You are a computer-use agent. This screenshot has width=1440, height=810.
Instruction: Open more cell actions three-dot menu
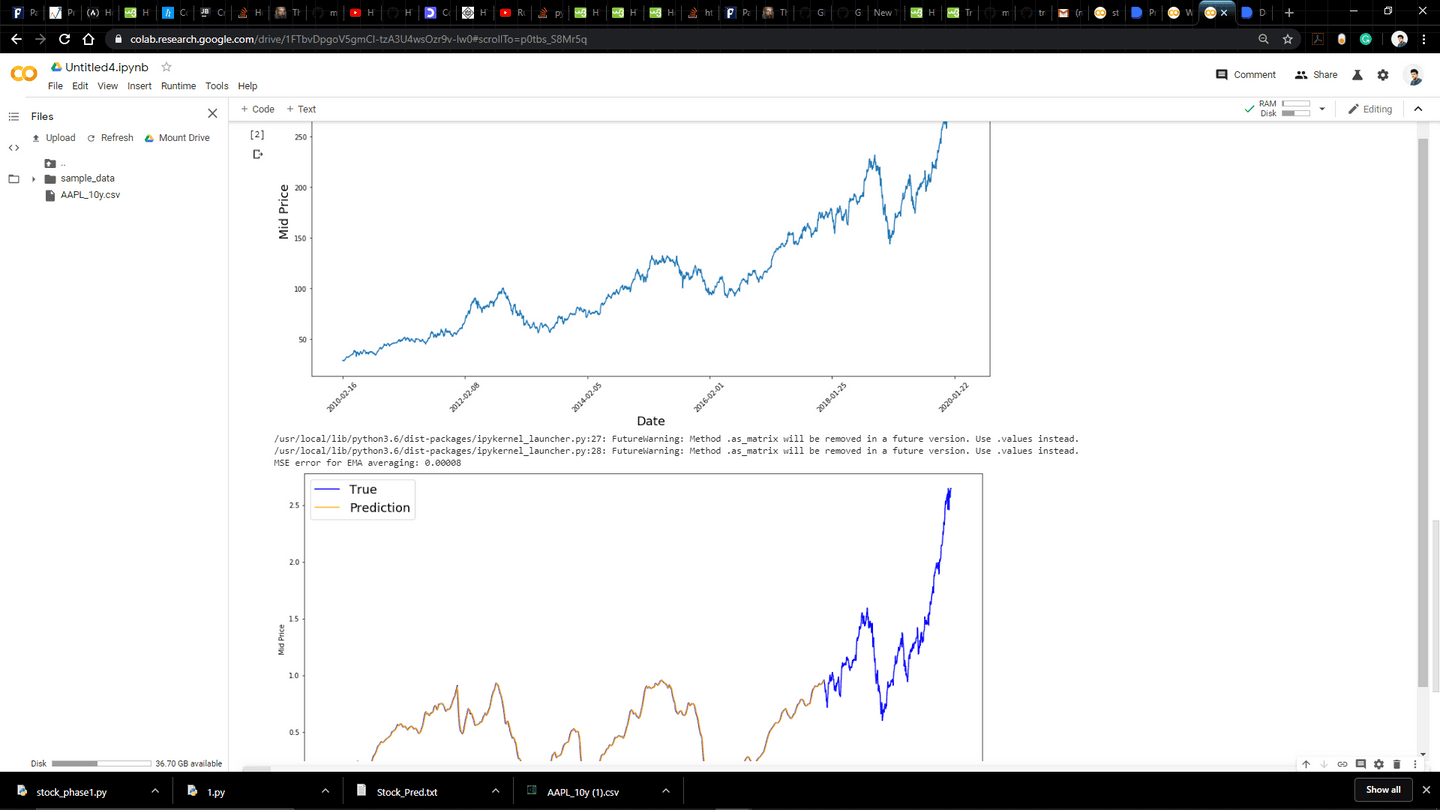(x=1415, y=764)
